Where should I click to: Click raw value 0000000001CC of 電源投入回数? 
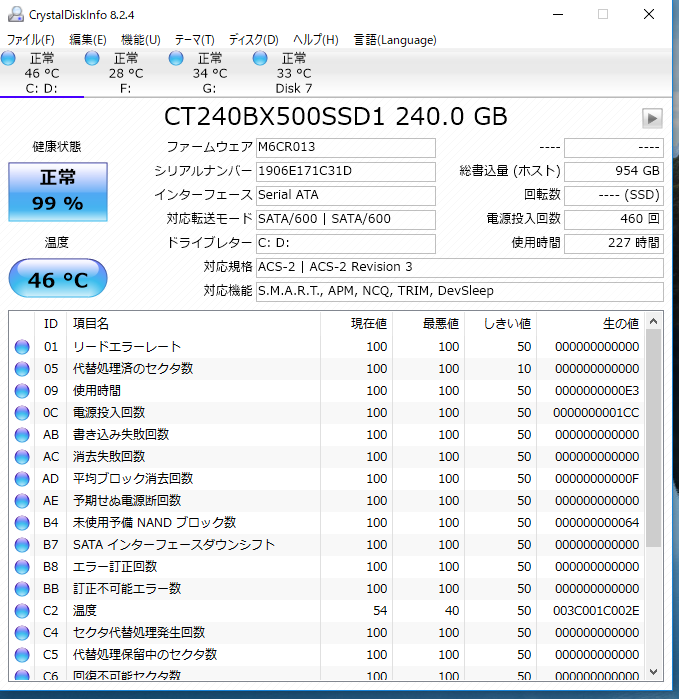click(596, 413)
